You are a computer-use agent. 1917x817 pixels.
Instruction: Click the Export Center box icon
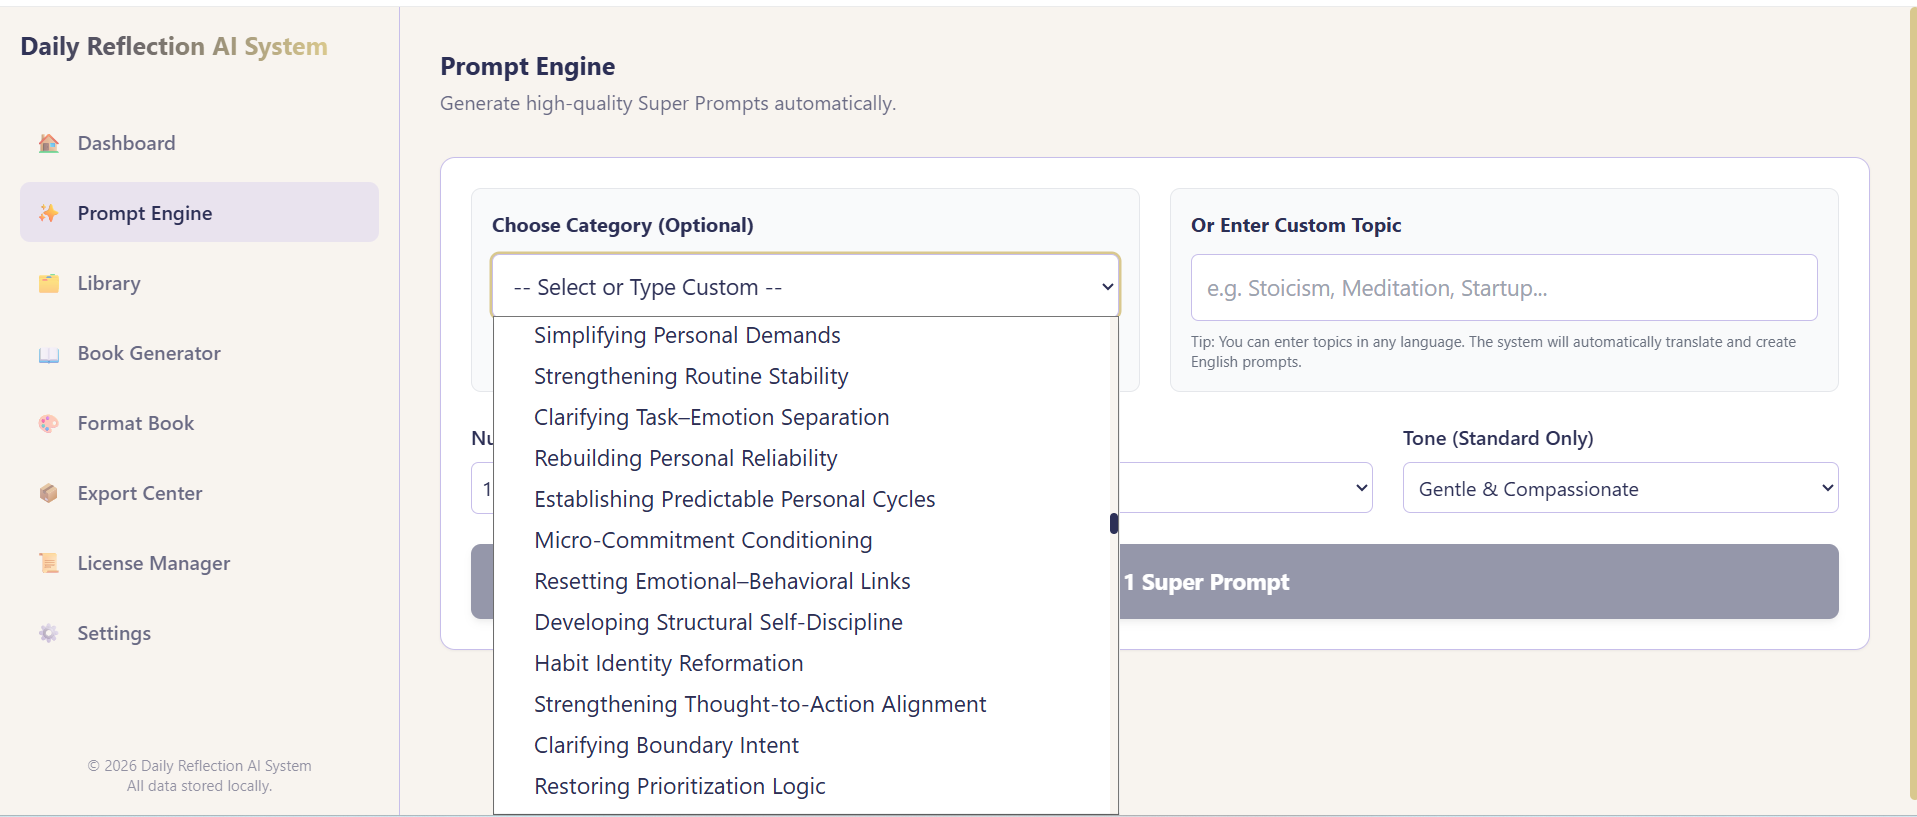48,493
